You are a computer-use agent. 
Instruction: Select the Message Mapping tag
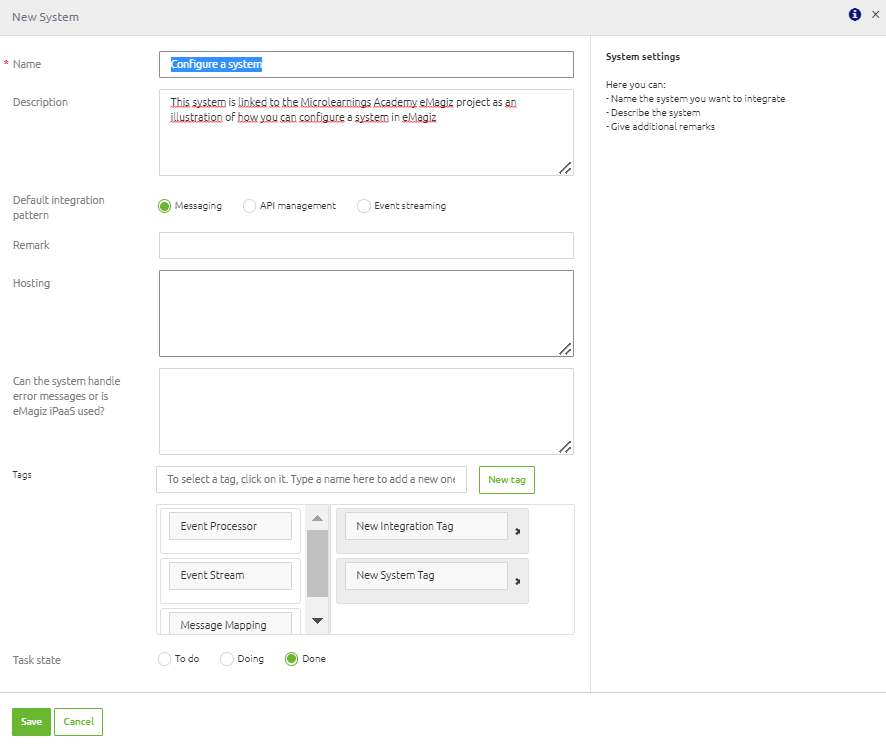click(x=228, y=622)
